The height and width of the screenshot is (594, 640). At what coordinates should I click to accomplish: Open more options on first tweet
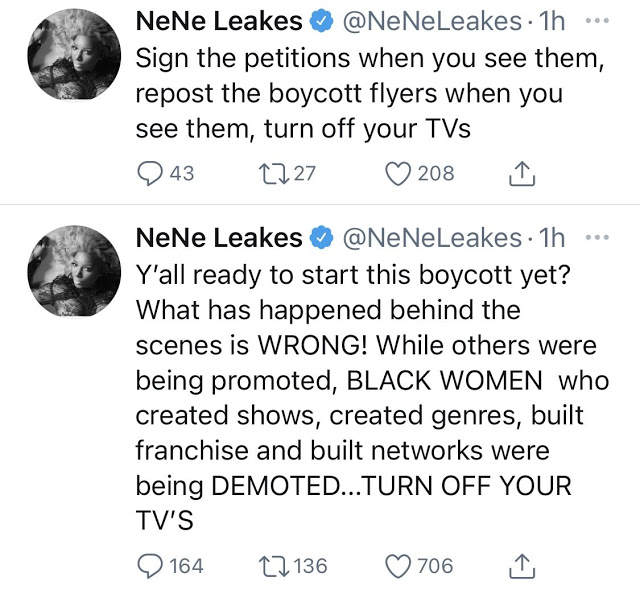(598, 18)
